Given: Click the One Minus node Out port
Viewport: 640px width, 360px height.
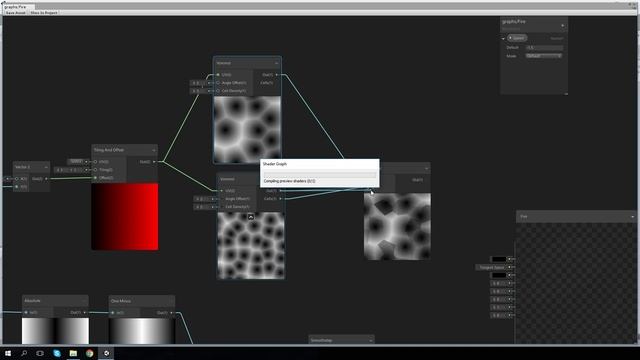Looking at the screenshot, I should pyautogui.click(x=171, y=313).
